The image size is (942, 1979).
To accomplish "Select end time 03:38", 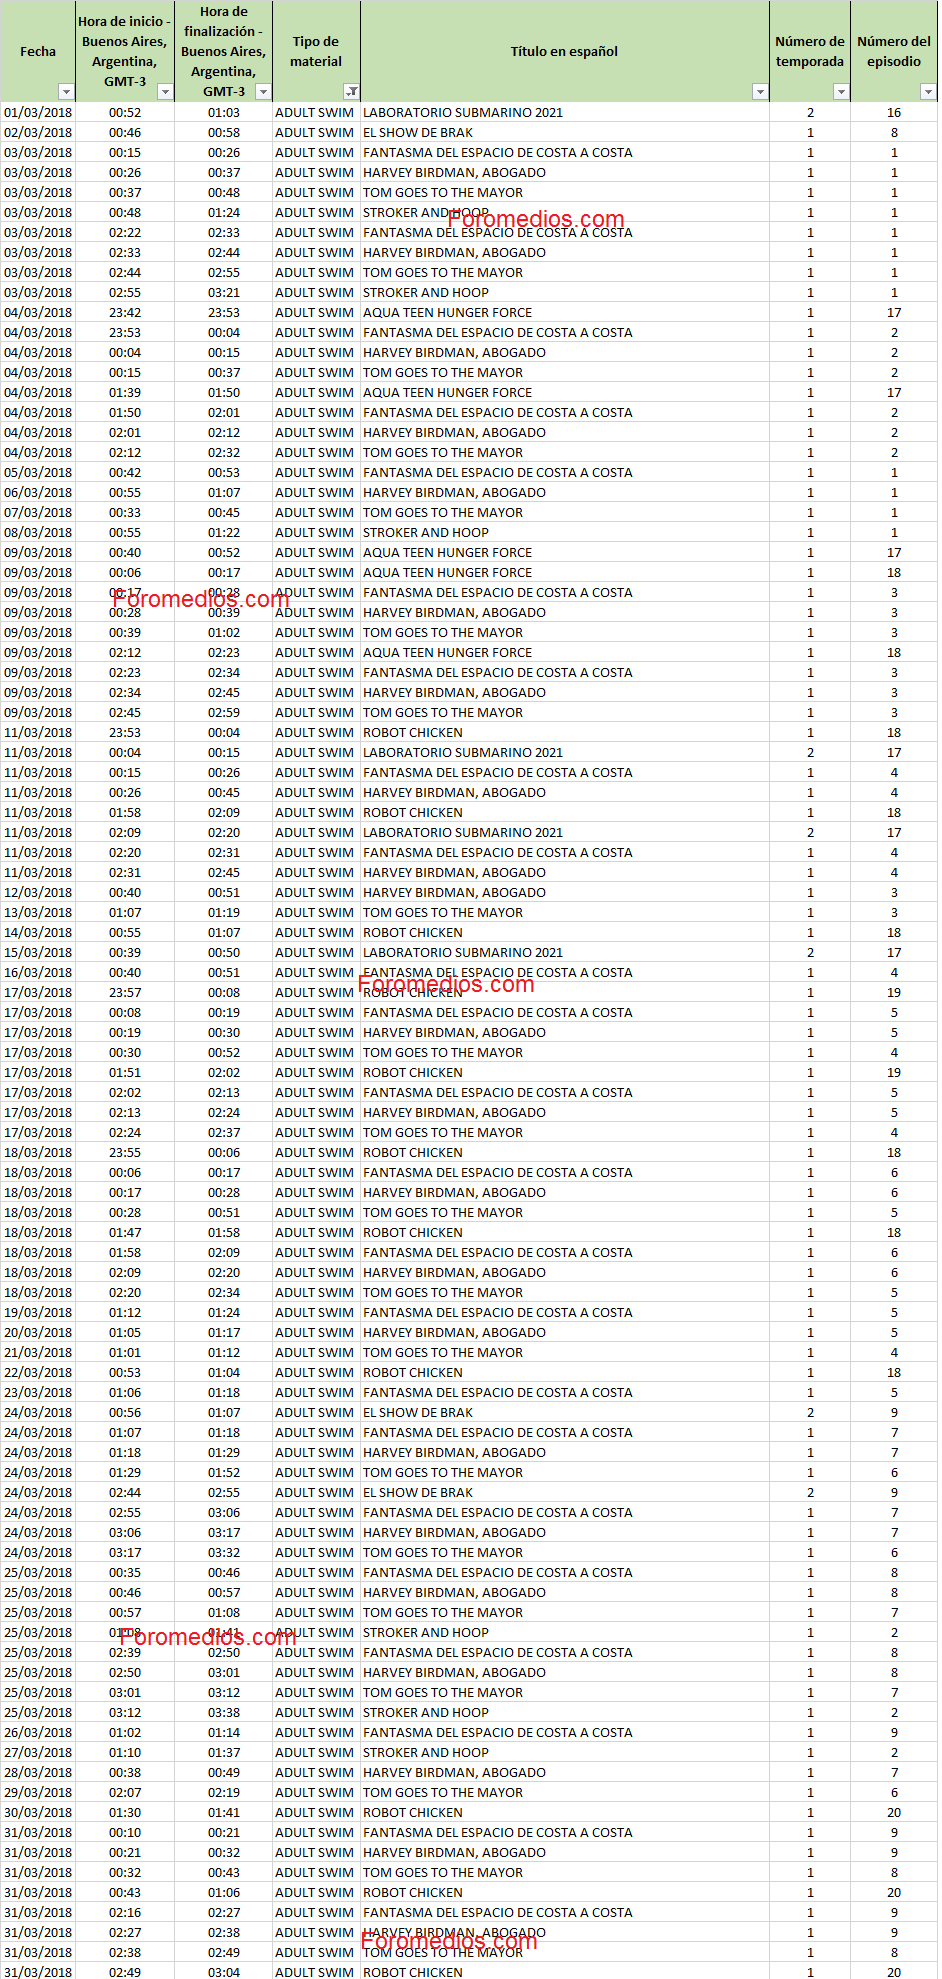I will (224, 1712).
